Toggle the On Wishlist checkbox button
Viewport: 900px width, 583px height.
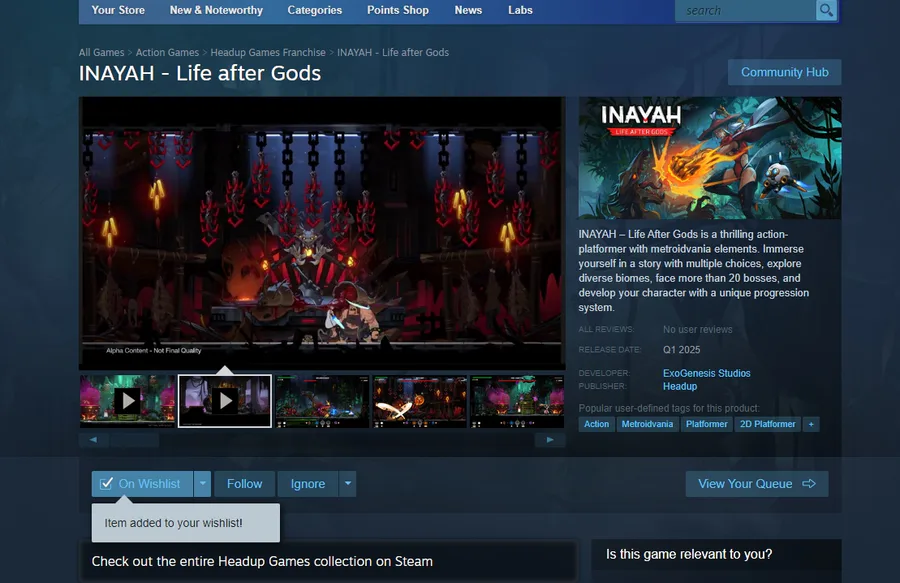[x=142, y=484]
